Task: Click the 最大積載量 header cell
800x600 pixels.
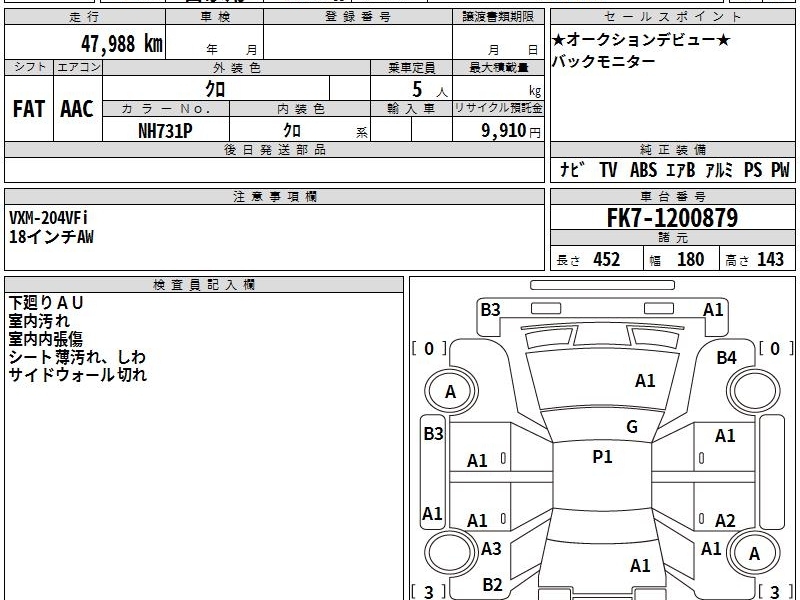Action: [498, 67]
